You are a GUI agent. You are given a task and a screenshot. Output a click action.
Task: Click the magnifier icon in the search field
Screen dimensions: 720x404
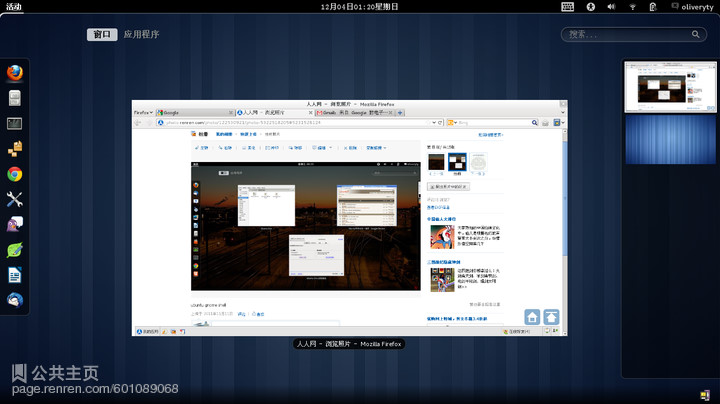[696, 34]
